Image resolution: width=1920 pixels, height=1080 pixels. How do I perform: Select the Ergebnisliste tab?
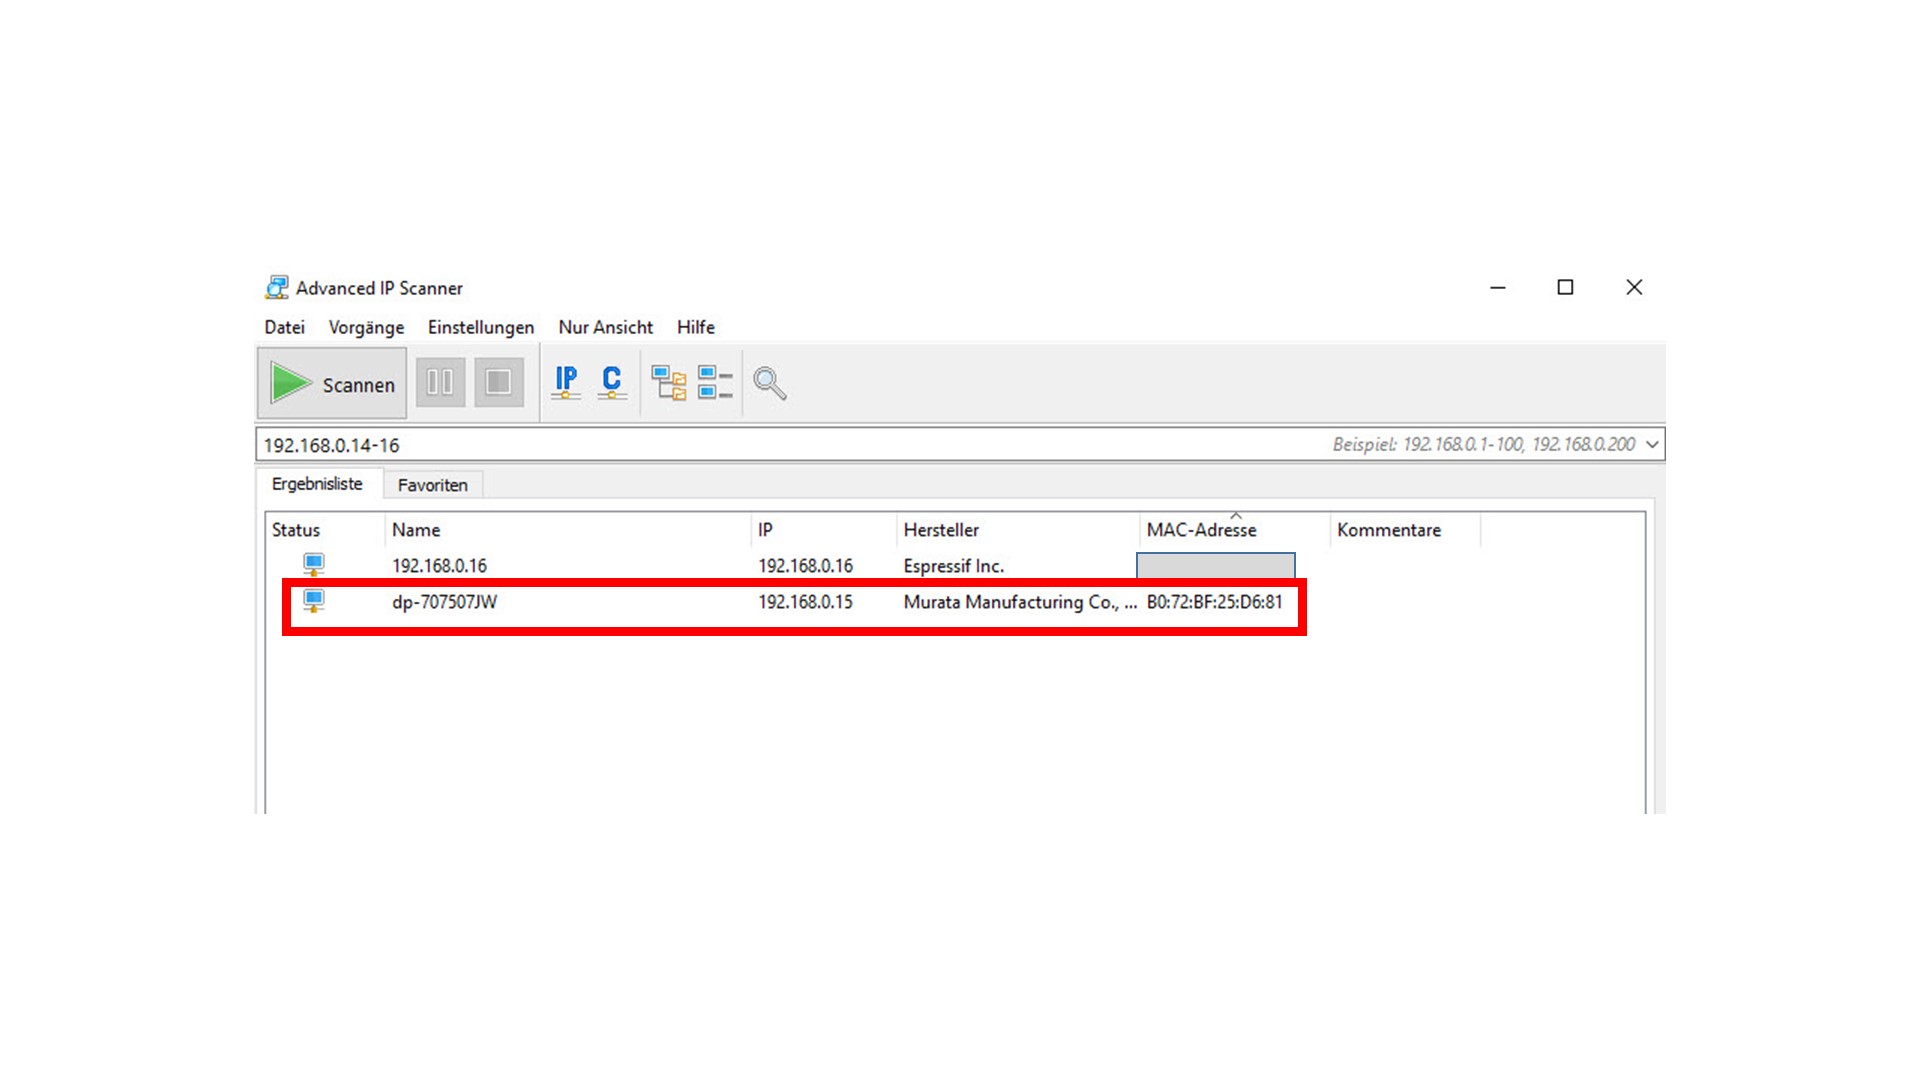point(317,484)
